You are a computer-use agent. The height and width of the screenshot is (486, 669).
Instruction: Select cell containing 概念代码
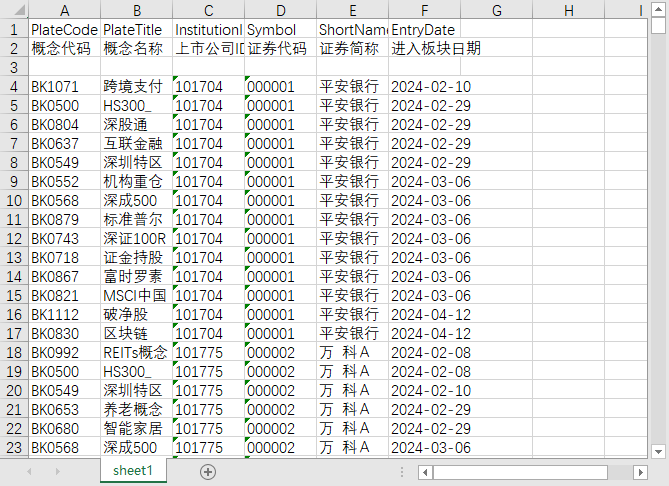(64, 48)
